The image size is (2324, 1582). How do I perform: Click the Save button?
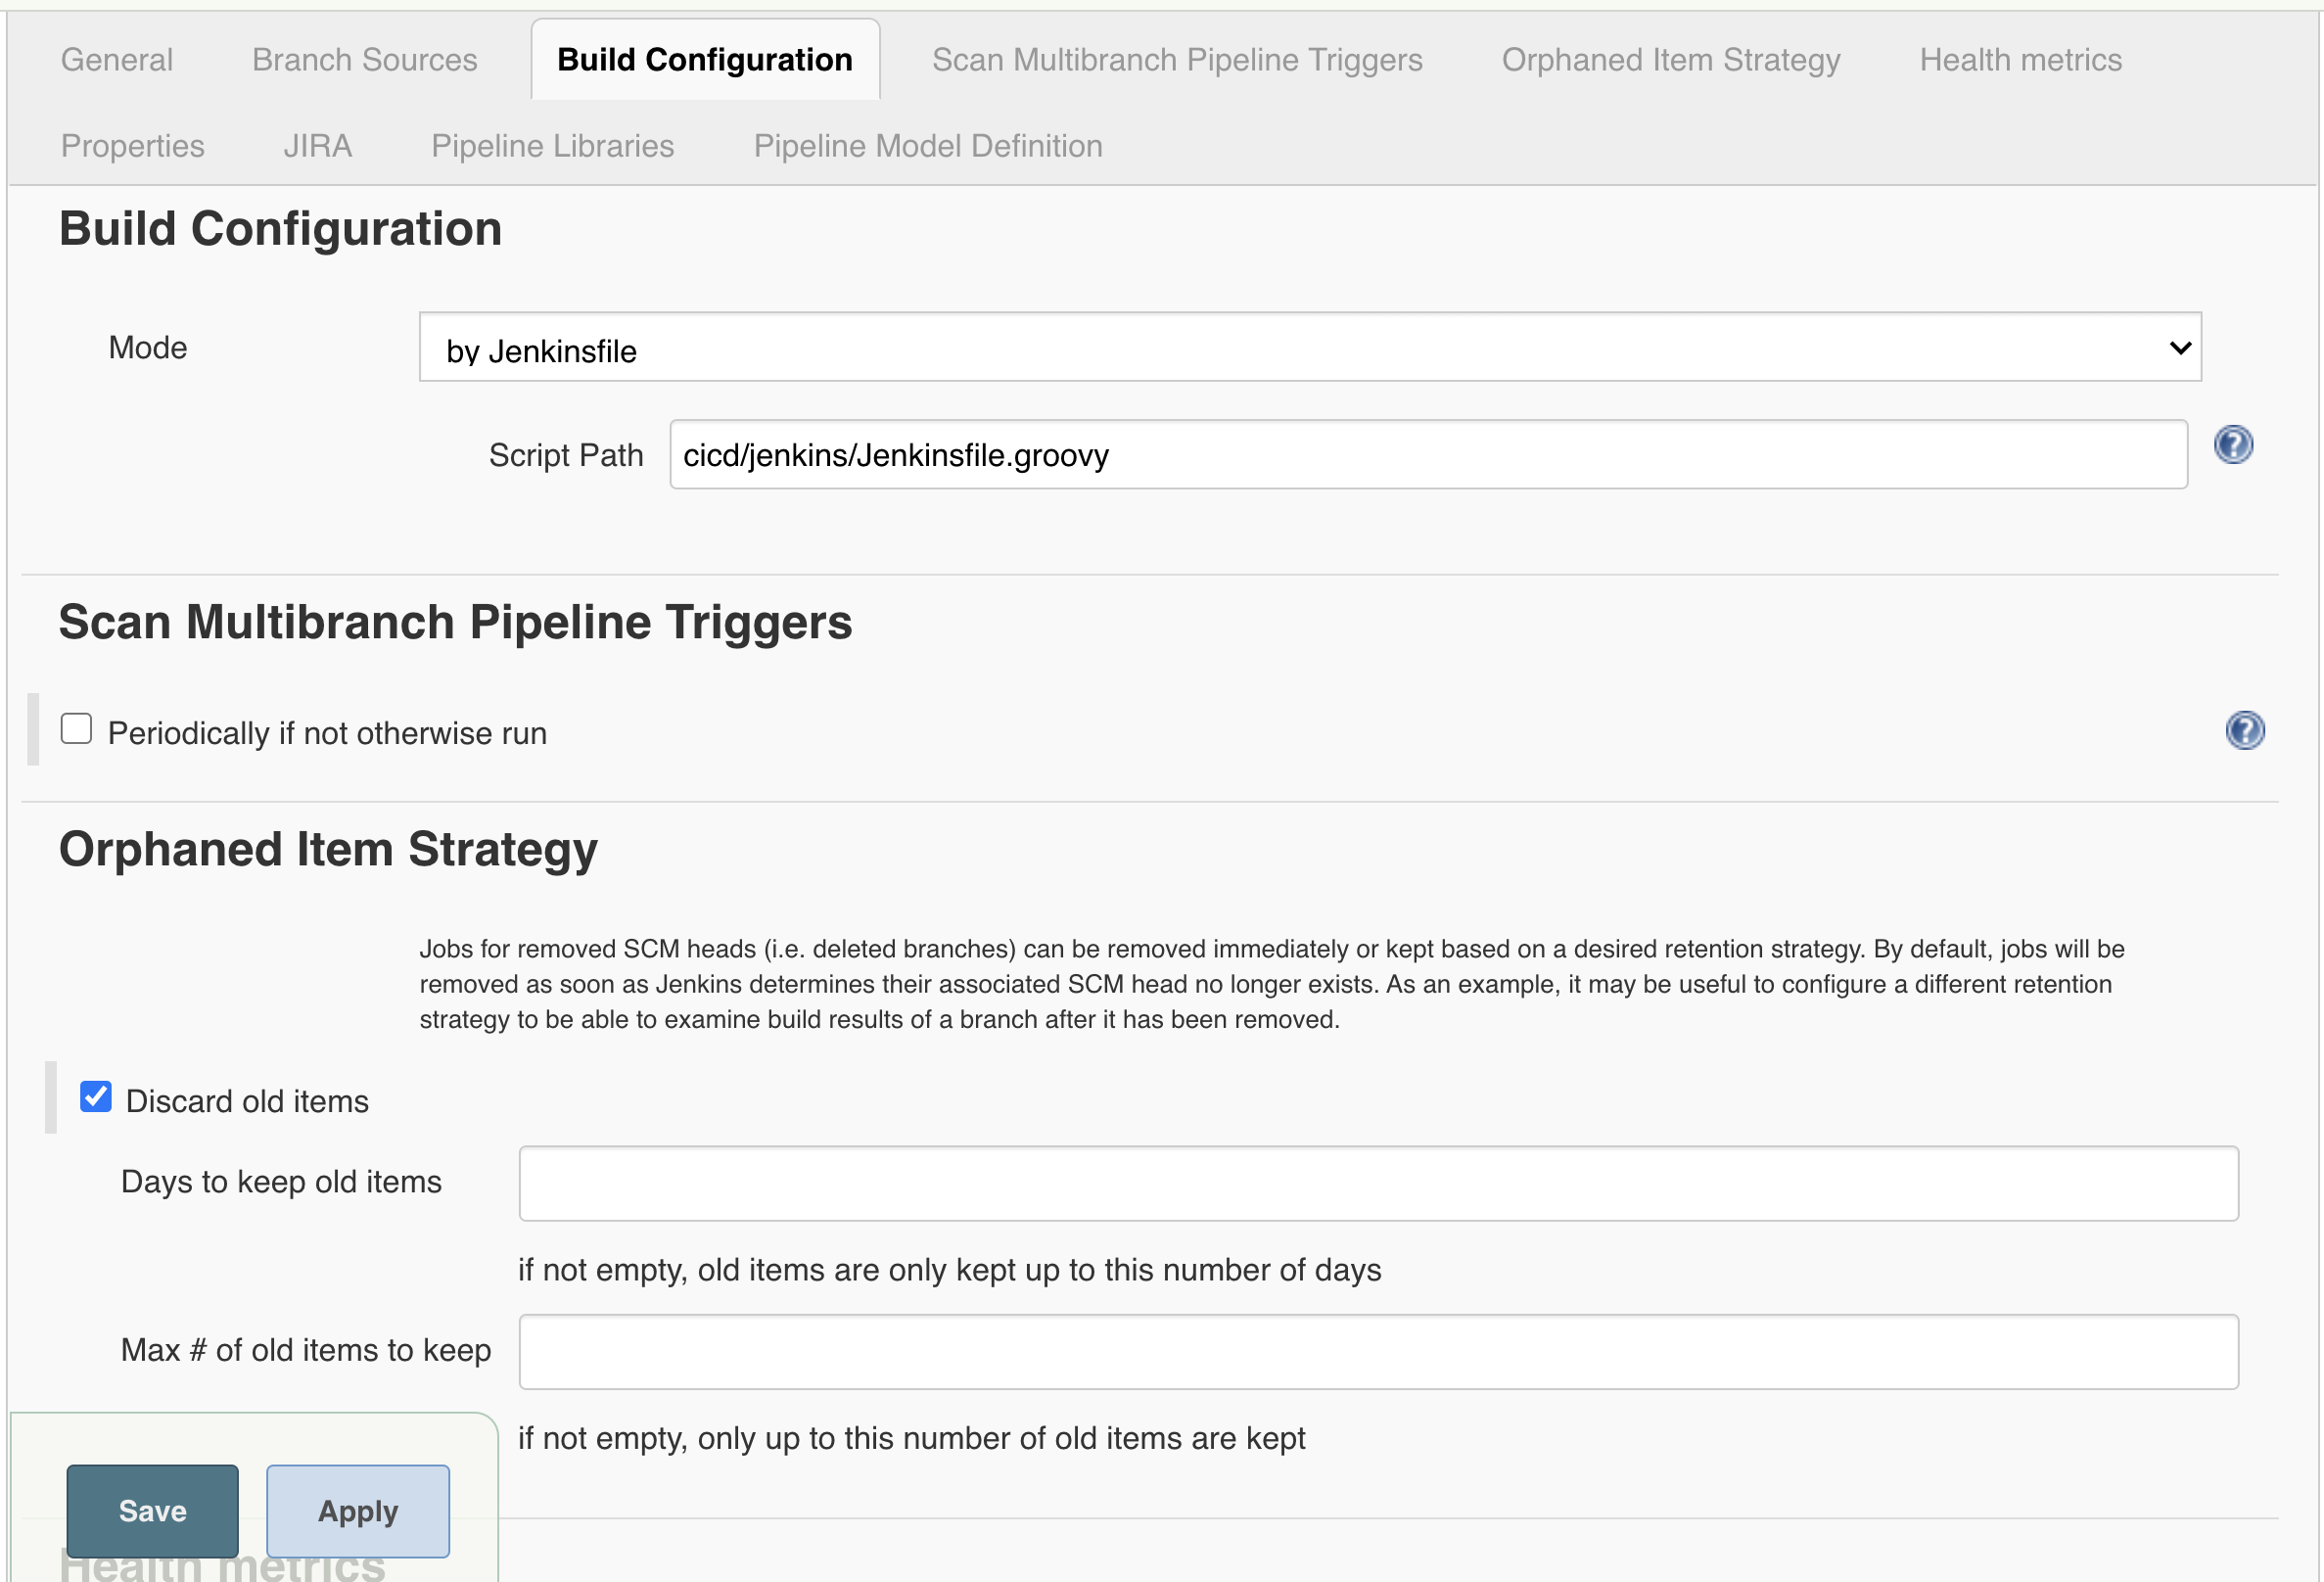tap(153, 1511)
